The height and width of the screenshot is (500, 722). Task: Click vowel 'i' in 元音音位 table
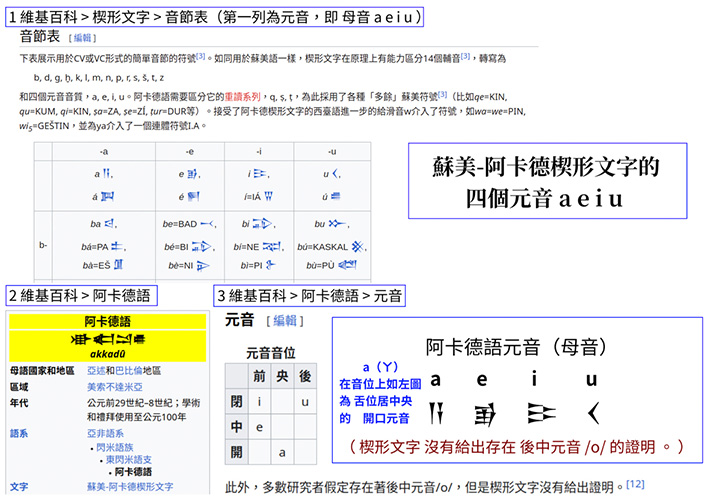259,402
